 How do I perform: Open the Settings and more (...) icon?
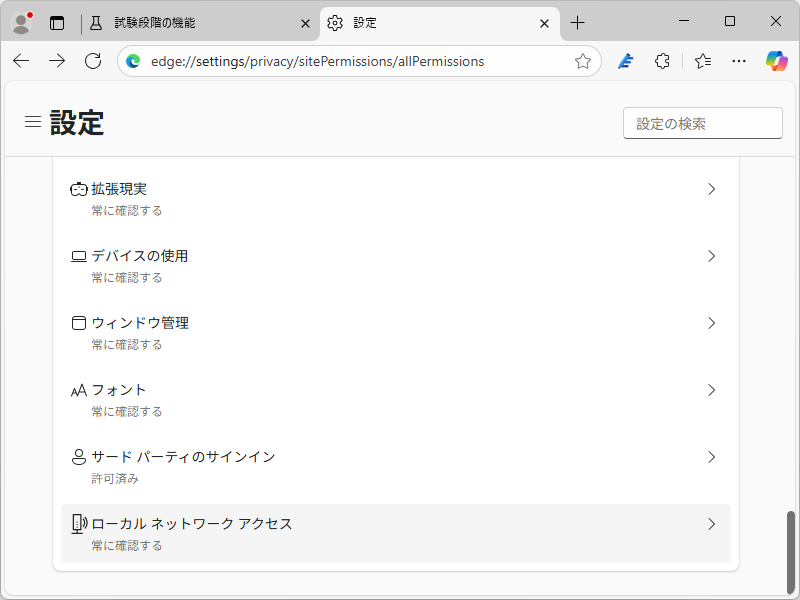point(739,61)
